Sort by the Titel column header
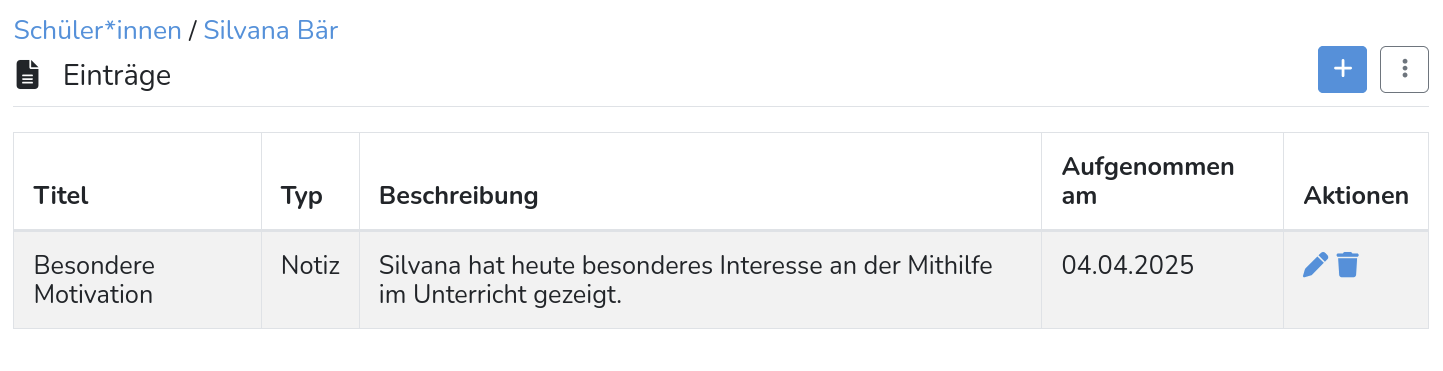The image size is (1443, 371). click(x=61, y=195)
